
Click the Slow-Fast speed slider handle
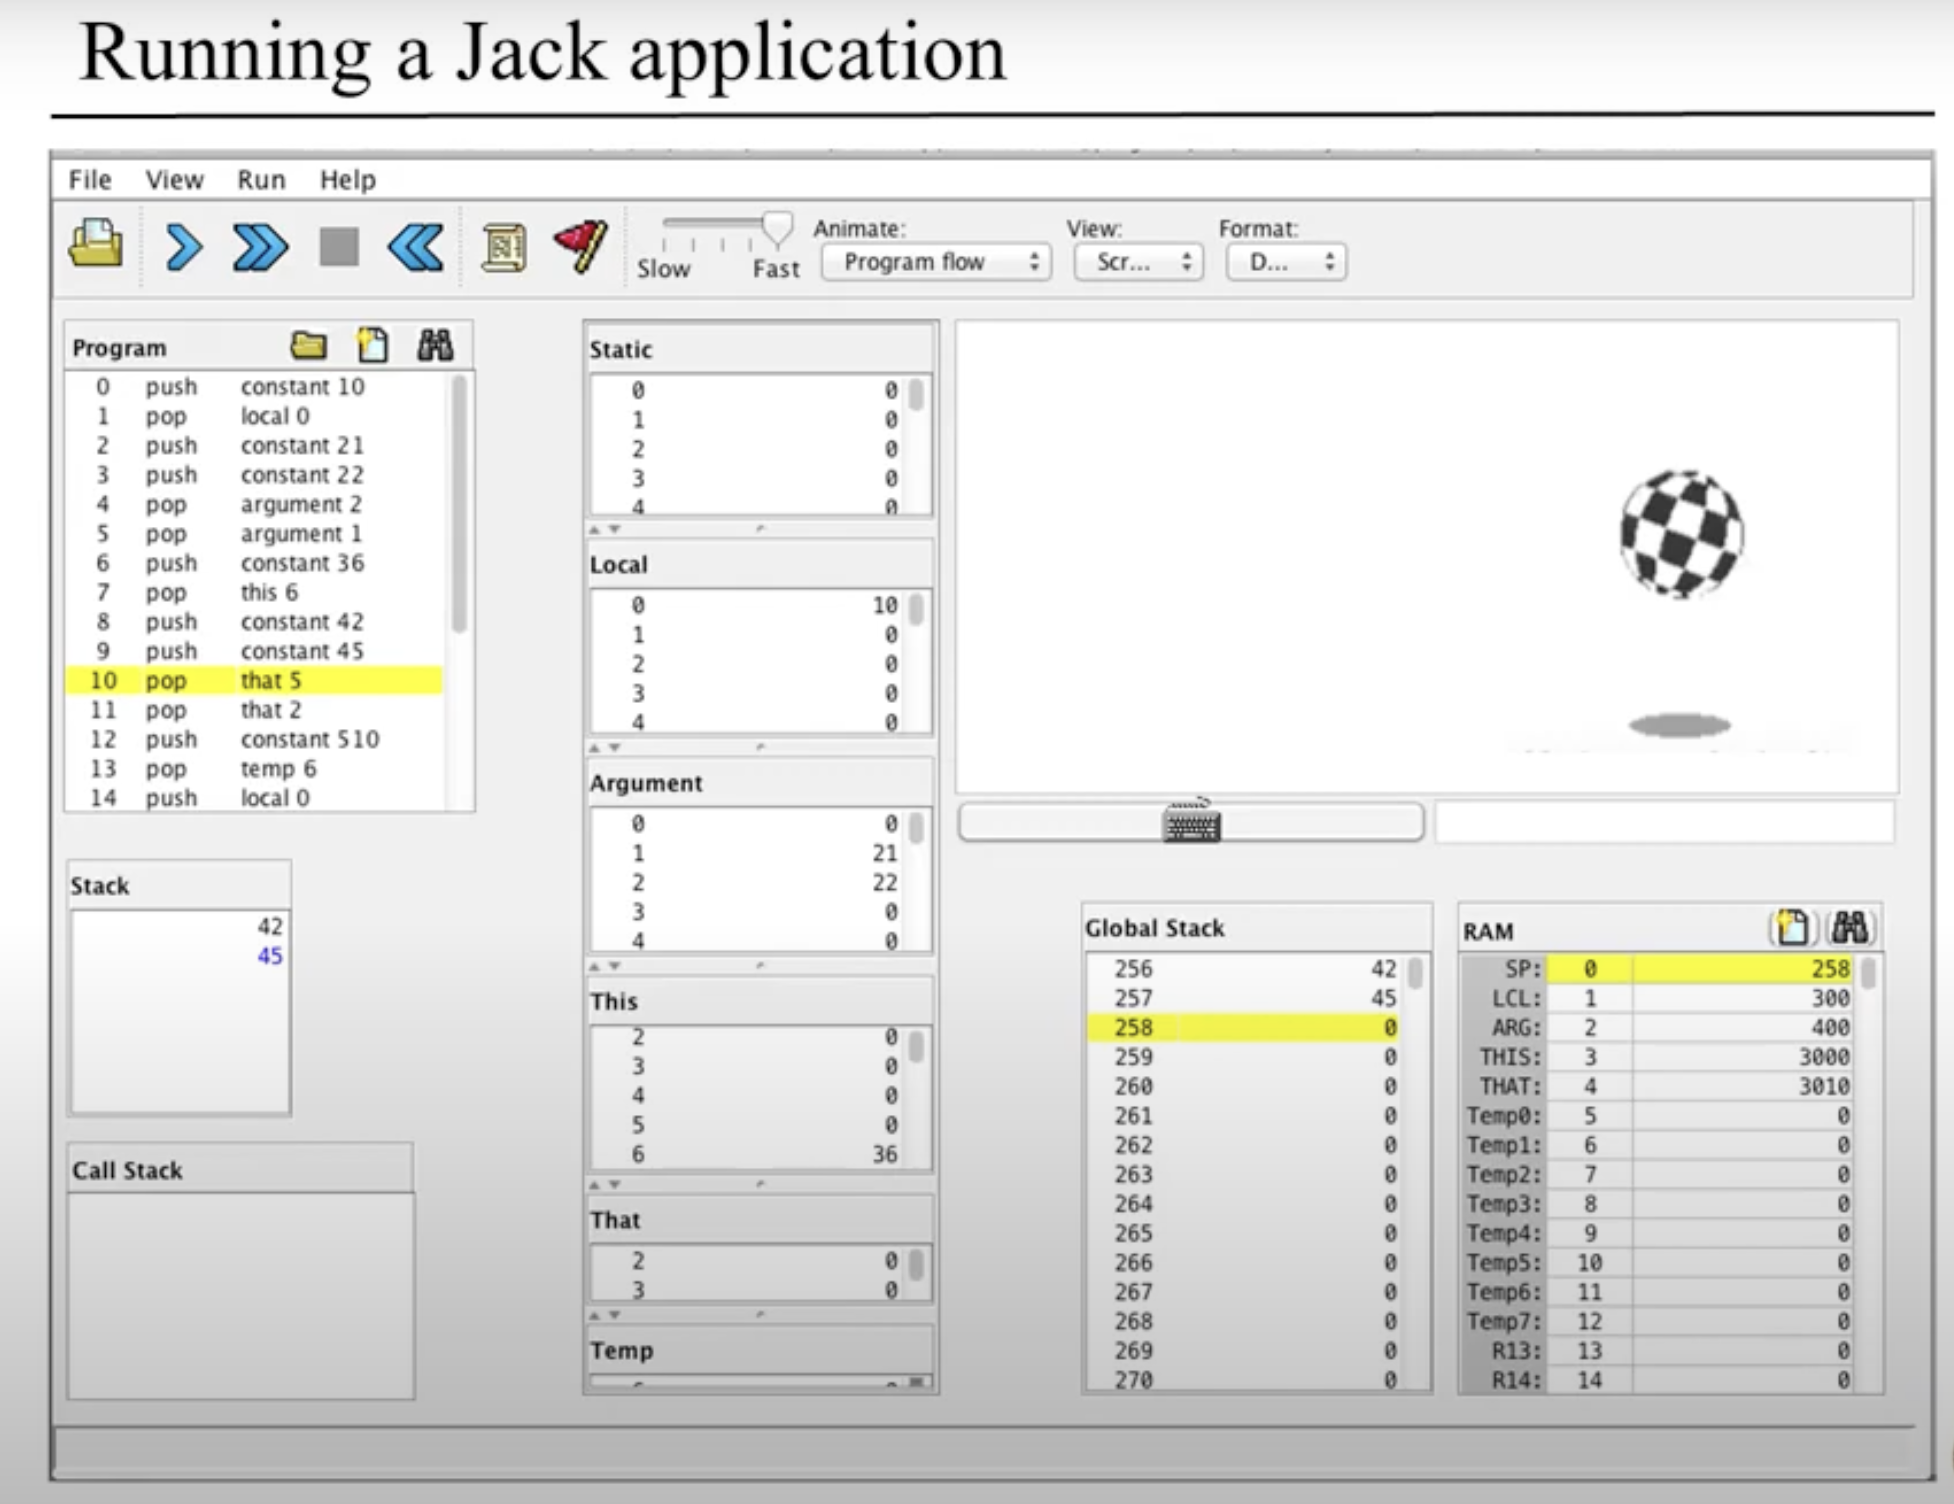(x=777, y=228)
